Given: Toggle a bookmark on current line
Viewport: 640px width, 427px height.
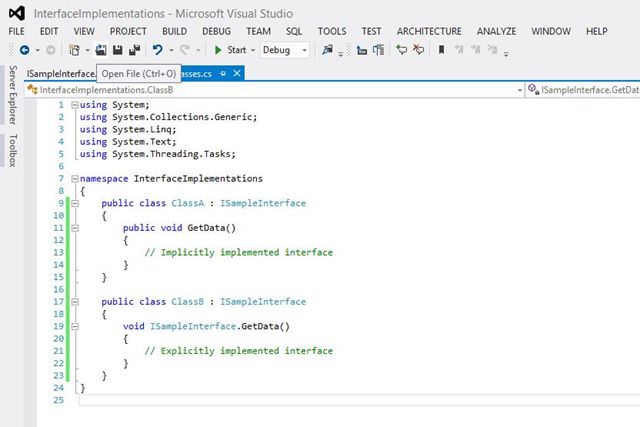Looking at the screenshot, I should tap(441, 50).
